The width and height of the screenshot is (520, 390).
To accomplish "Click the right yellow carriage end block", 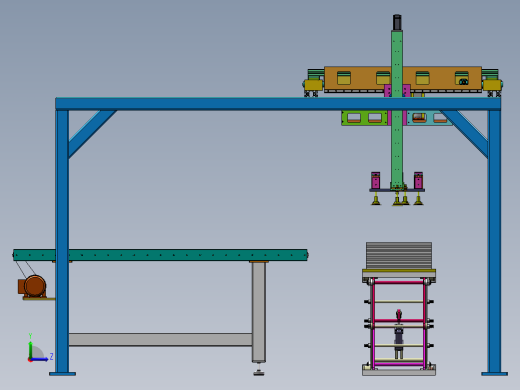I will point(492,85).
